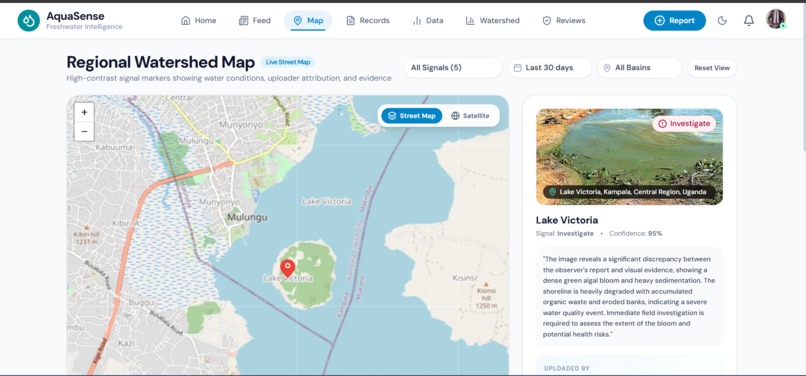Click the Reviews shield icon
The height and width of the screenshot is (376, 806).
point(547,21)
